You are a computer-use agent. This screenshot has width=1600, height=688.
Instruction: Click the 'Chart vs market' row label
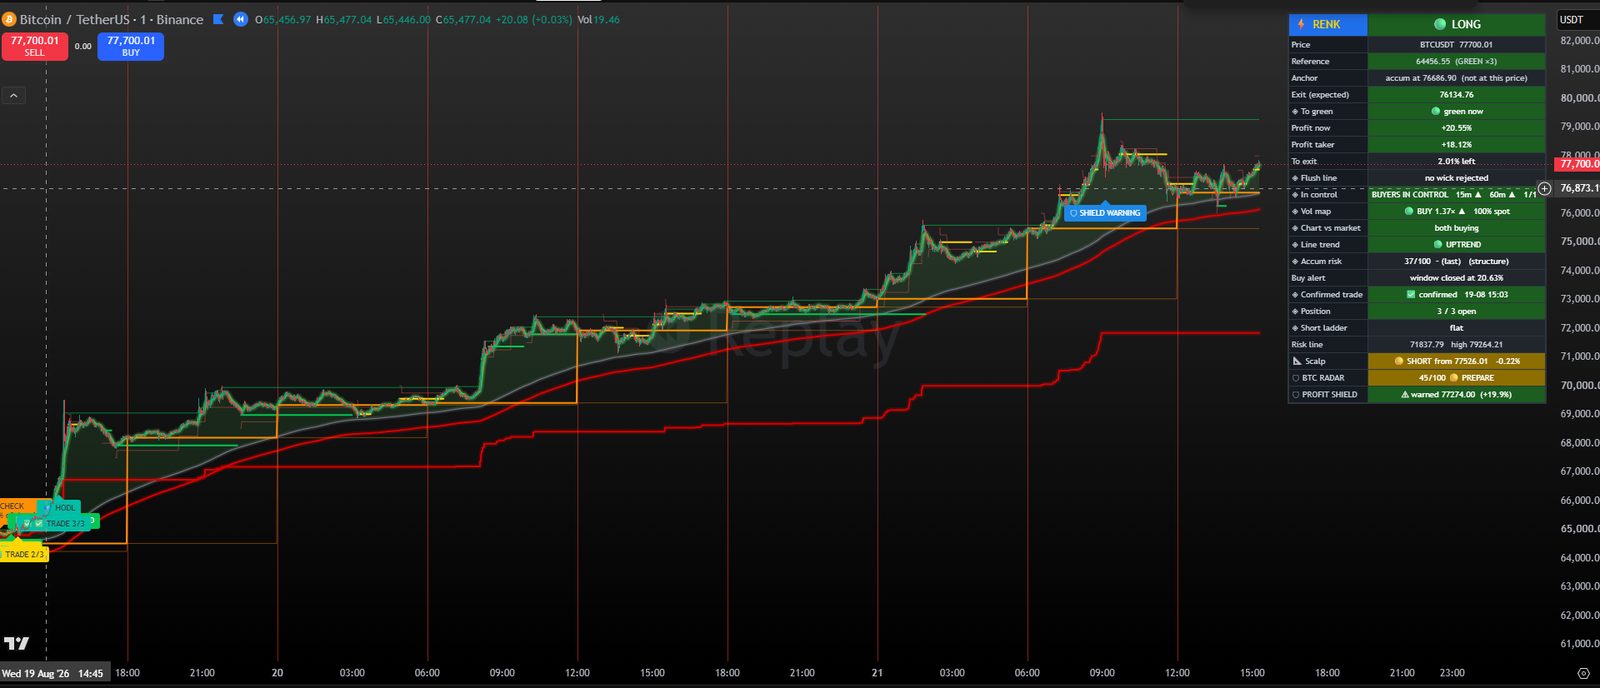1327,228
